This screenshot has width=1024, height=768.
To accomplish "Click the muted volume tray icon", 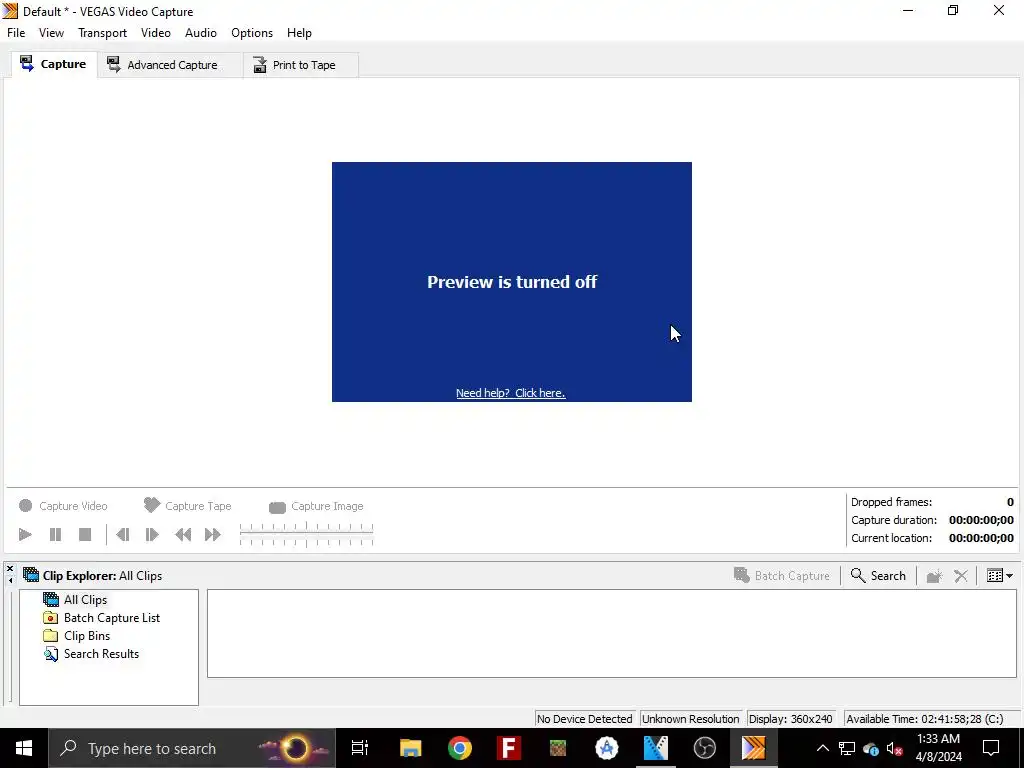I will click(x=895, y=748).
